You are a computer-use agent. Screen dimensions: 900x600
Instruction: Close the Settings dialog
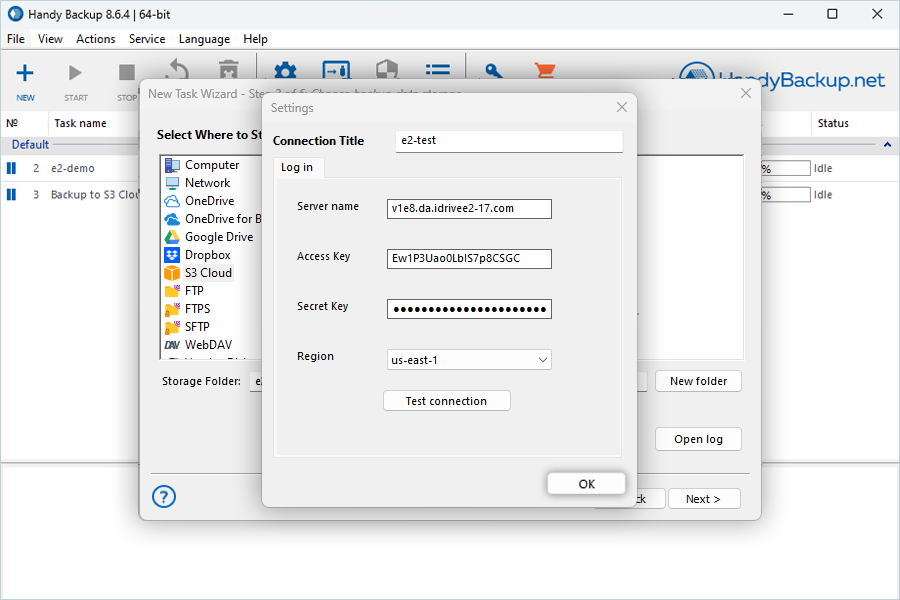622,107
